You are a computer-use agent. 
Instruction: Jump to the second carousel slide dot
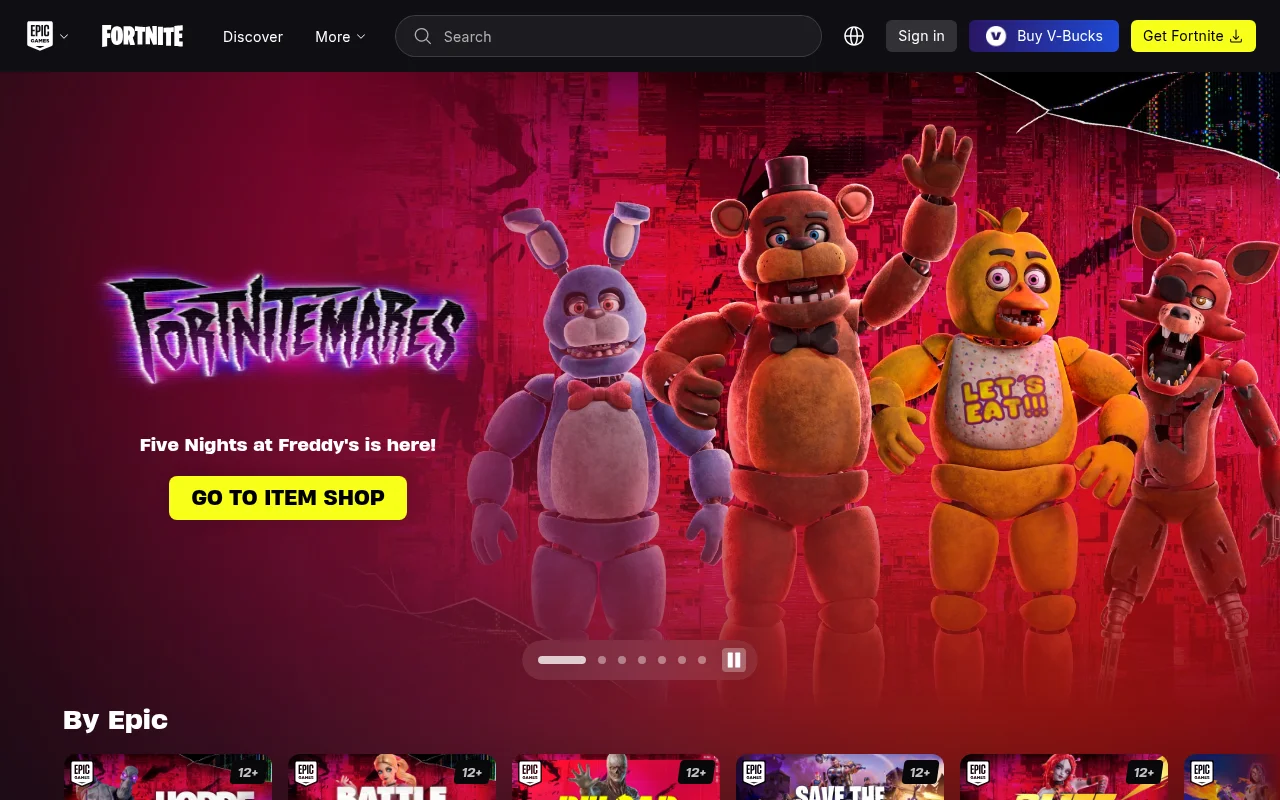click(602, 660)
